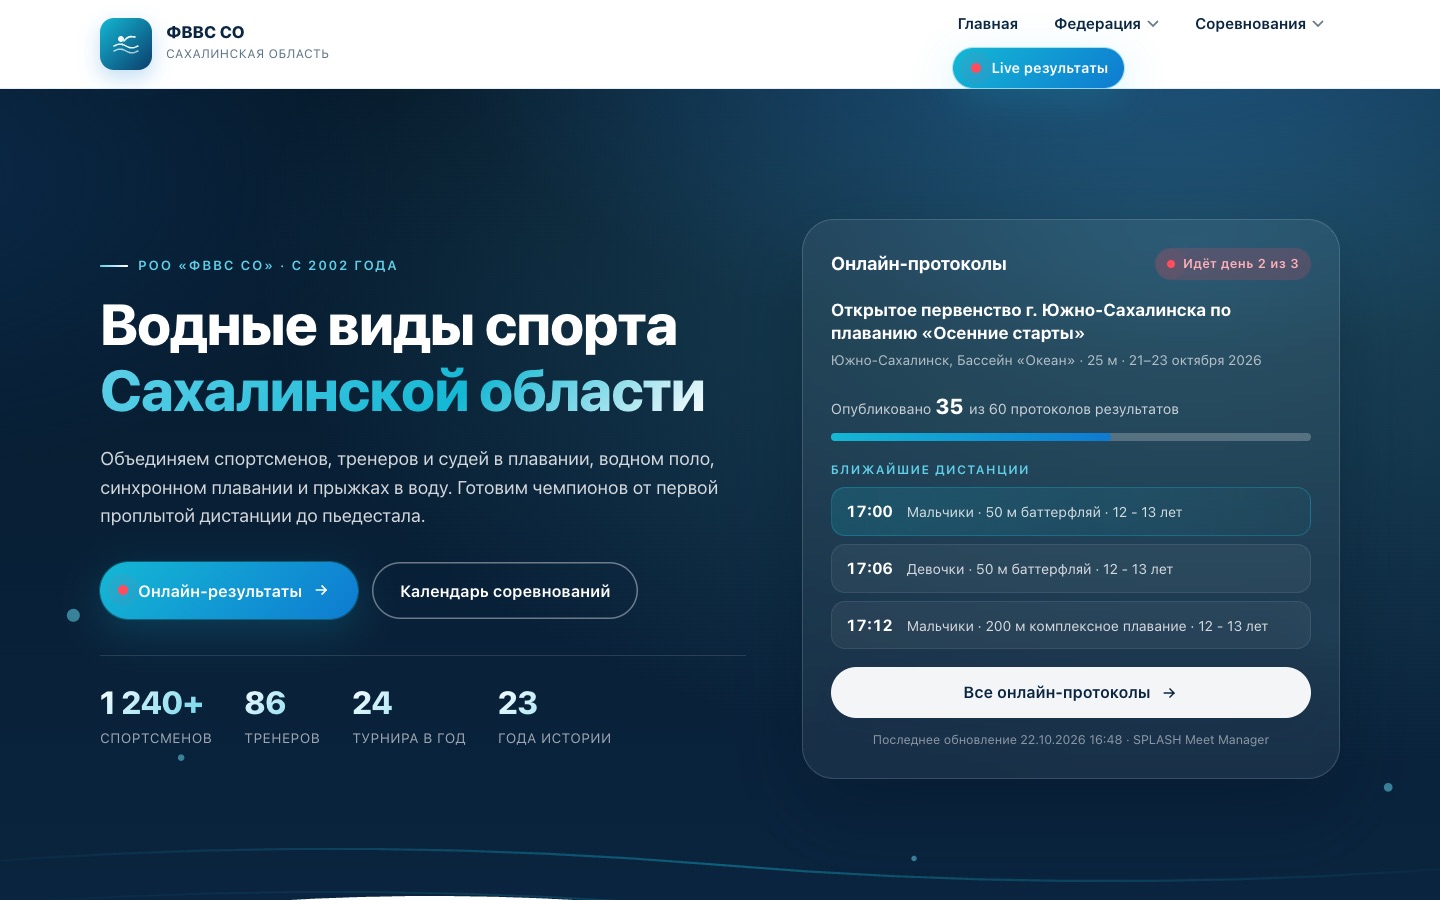Click the Ближайшие дистанции label
Screen dimensions: 1440x900
[x=930, y=470]
